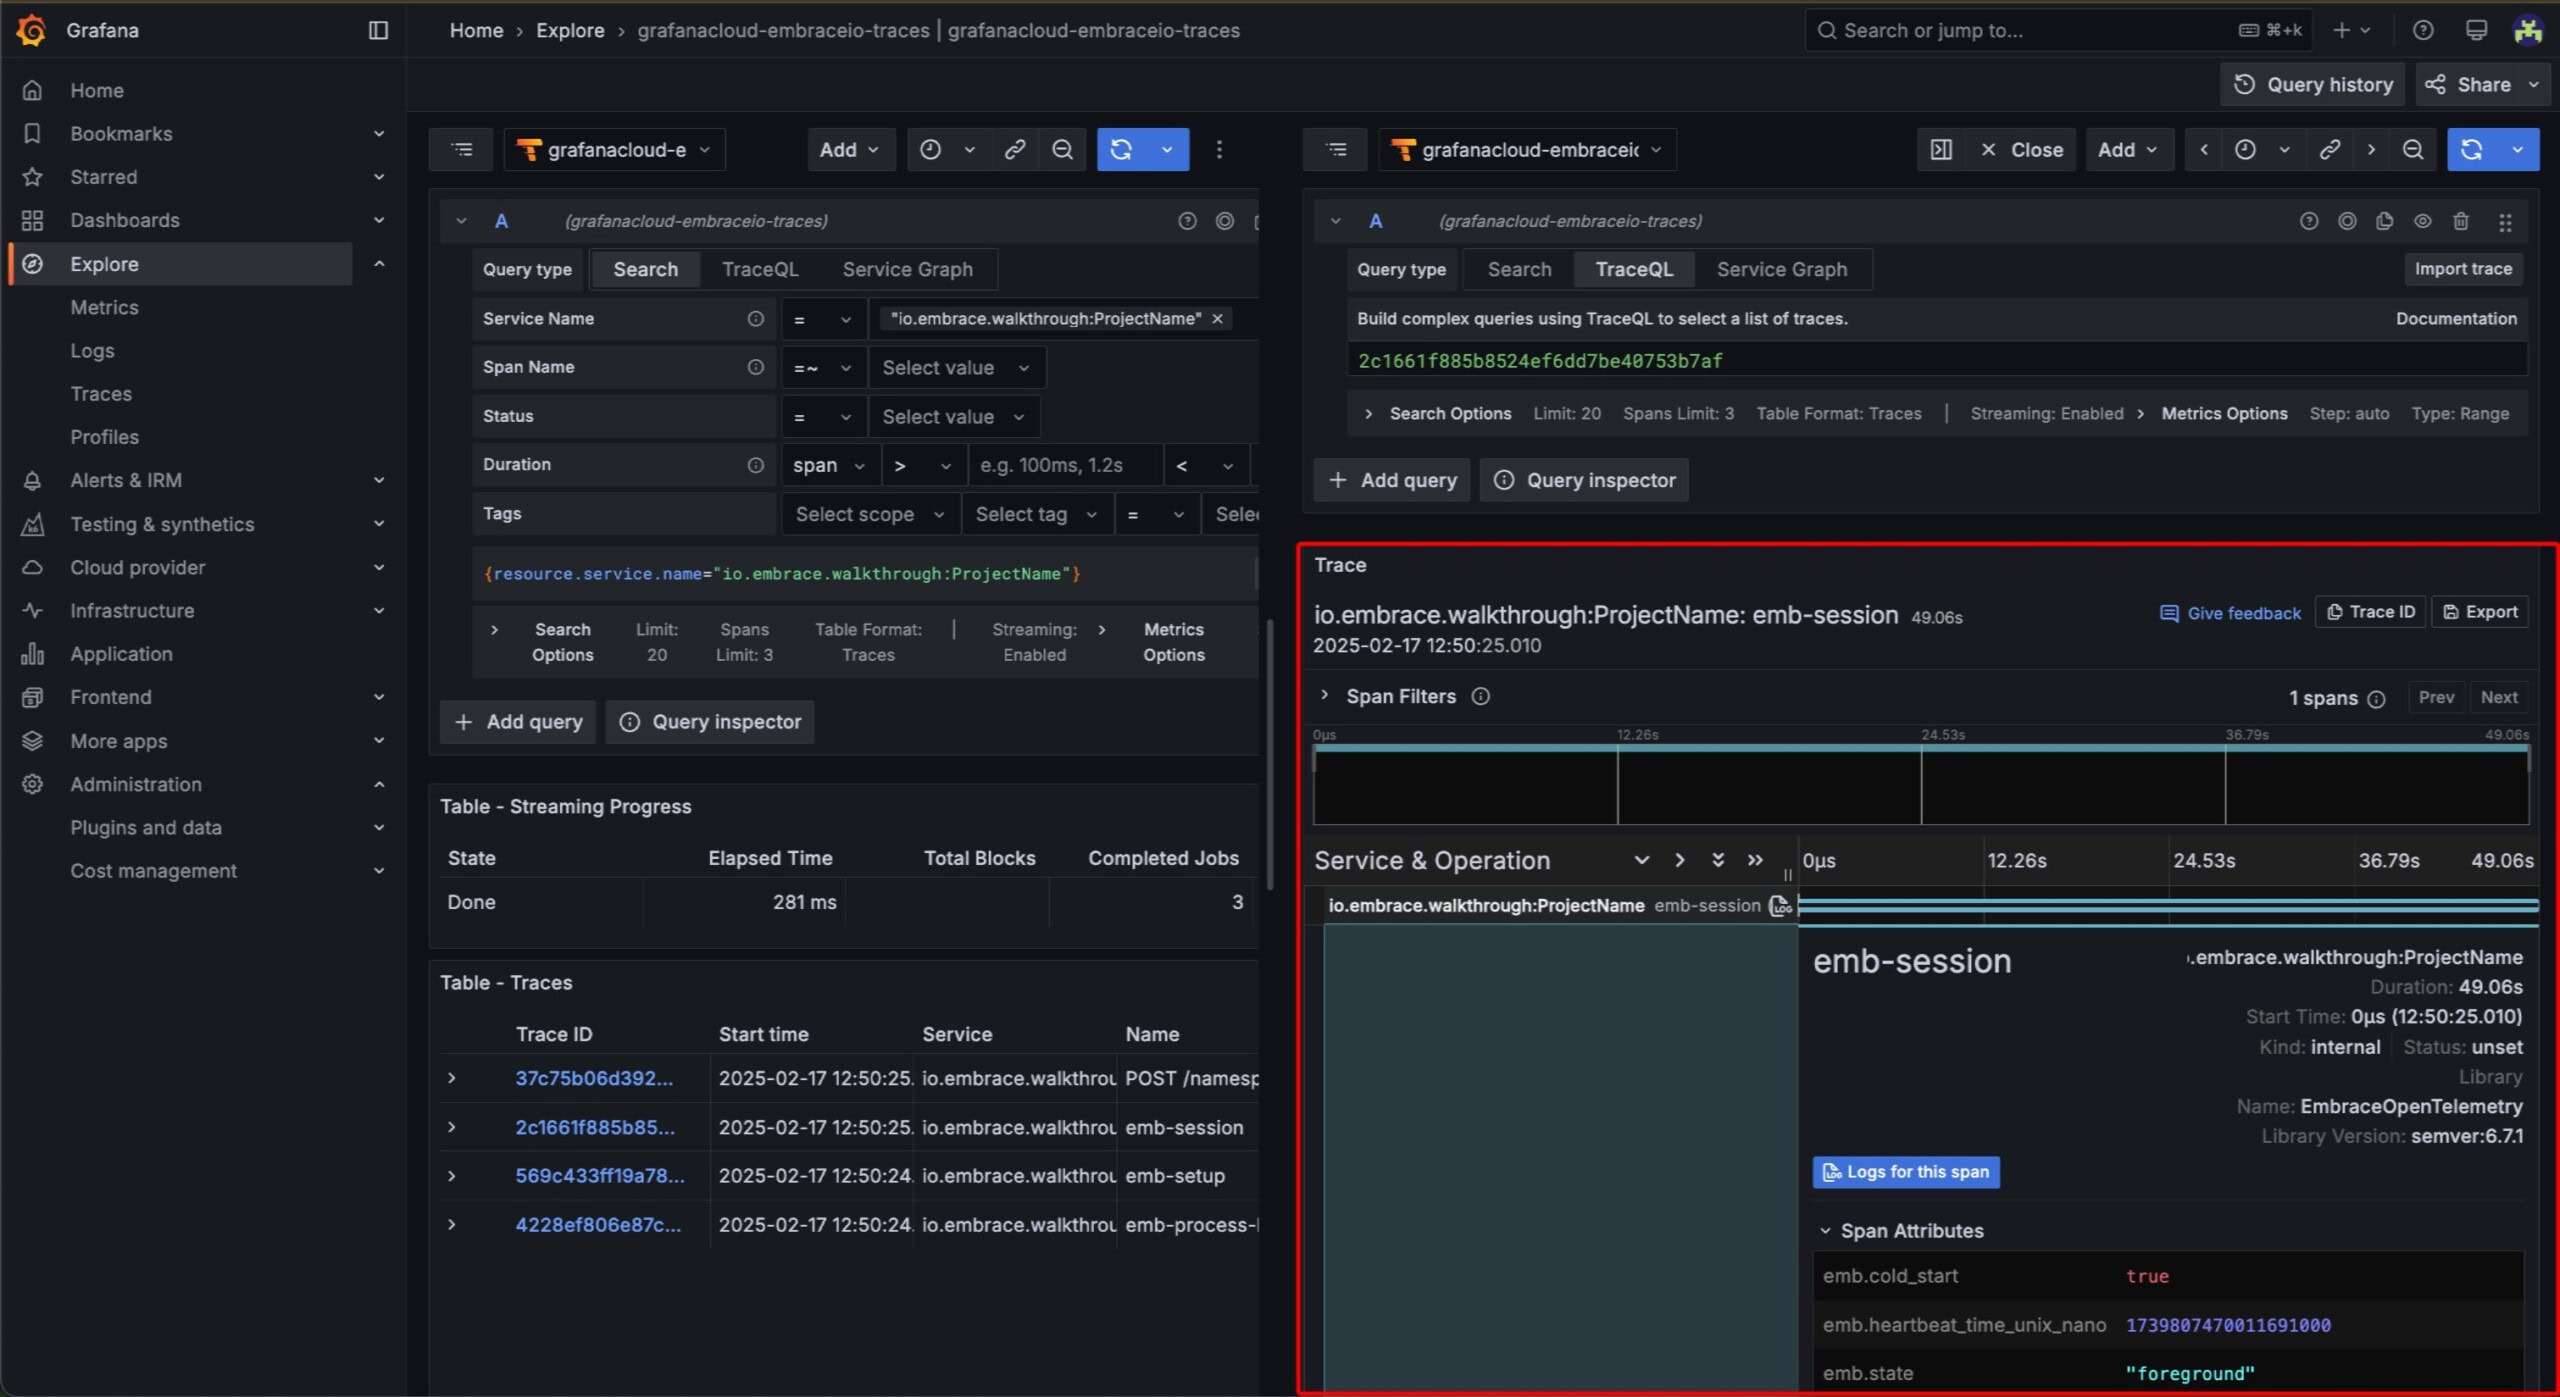2560x1397 pixels.
Task: Open Duration span scope dropdown
Action: click(x=829, y=465)
